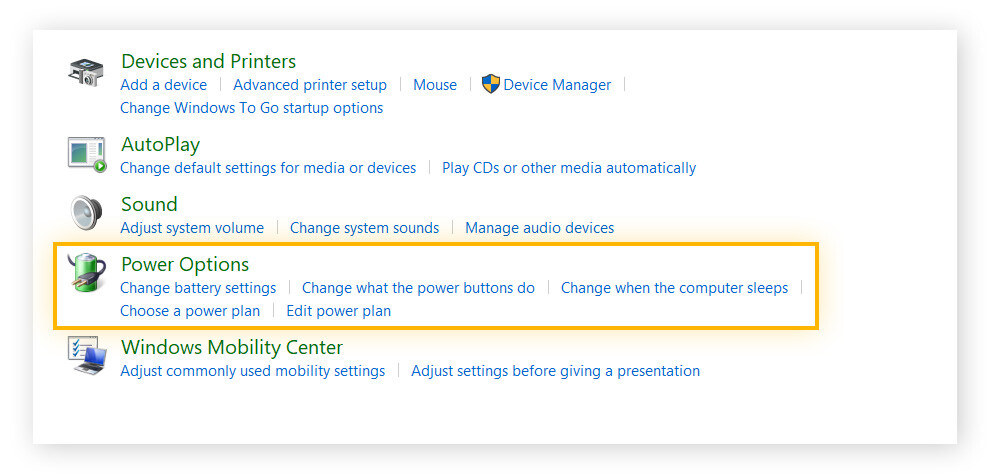
Task: Select Add a device link
Action: coord(163,85)
